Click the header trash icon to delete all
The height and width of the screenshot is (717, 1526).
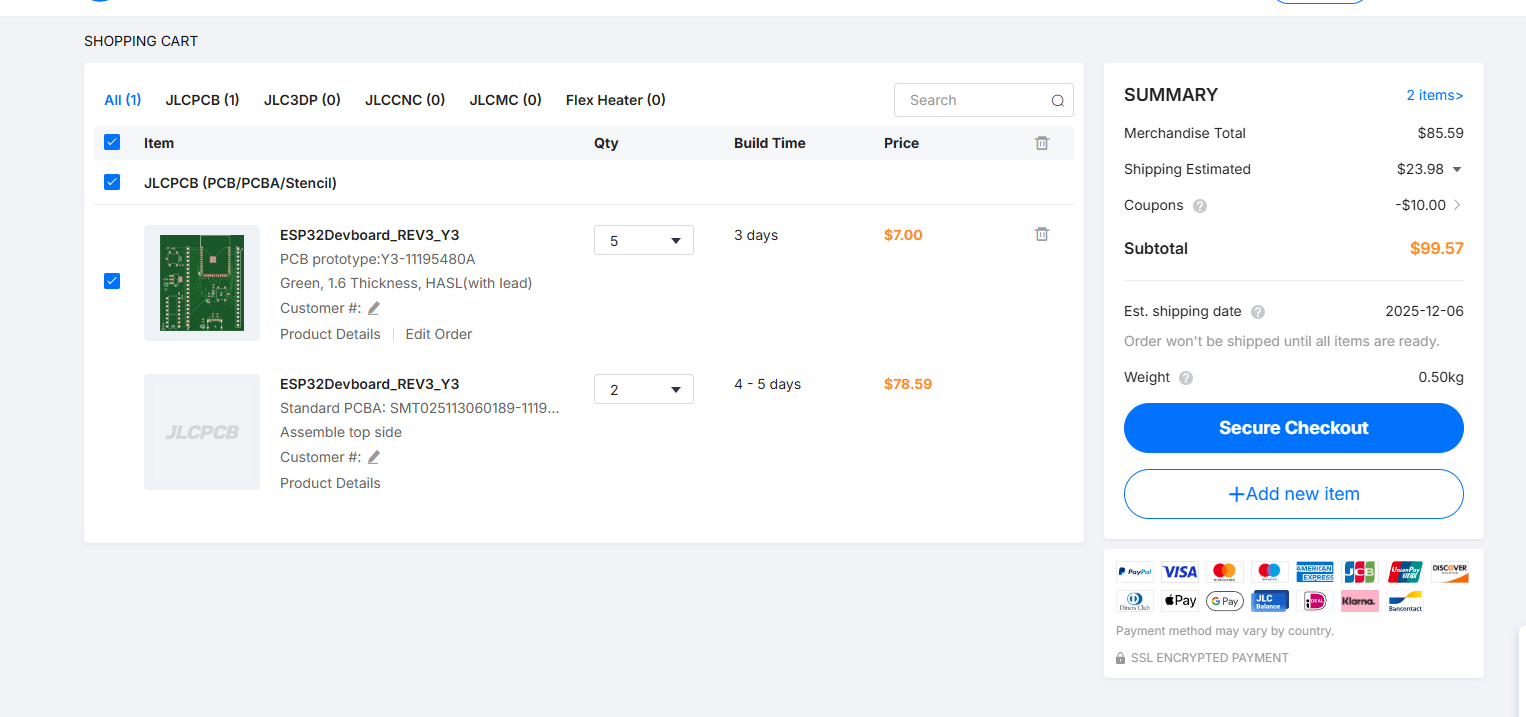coord(1041,143)
